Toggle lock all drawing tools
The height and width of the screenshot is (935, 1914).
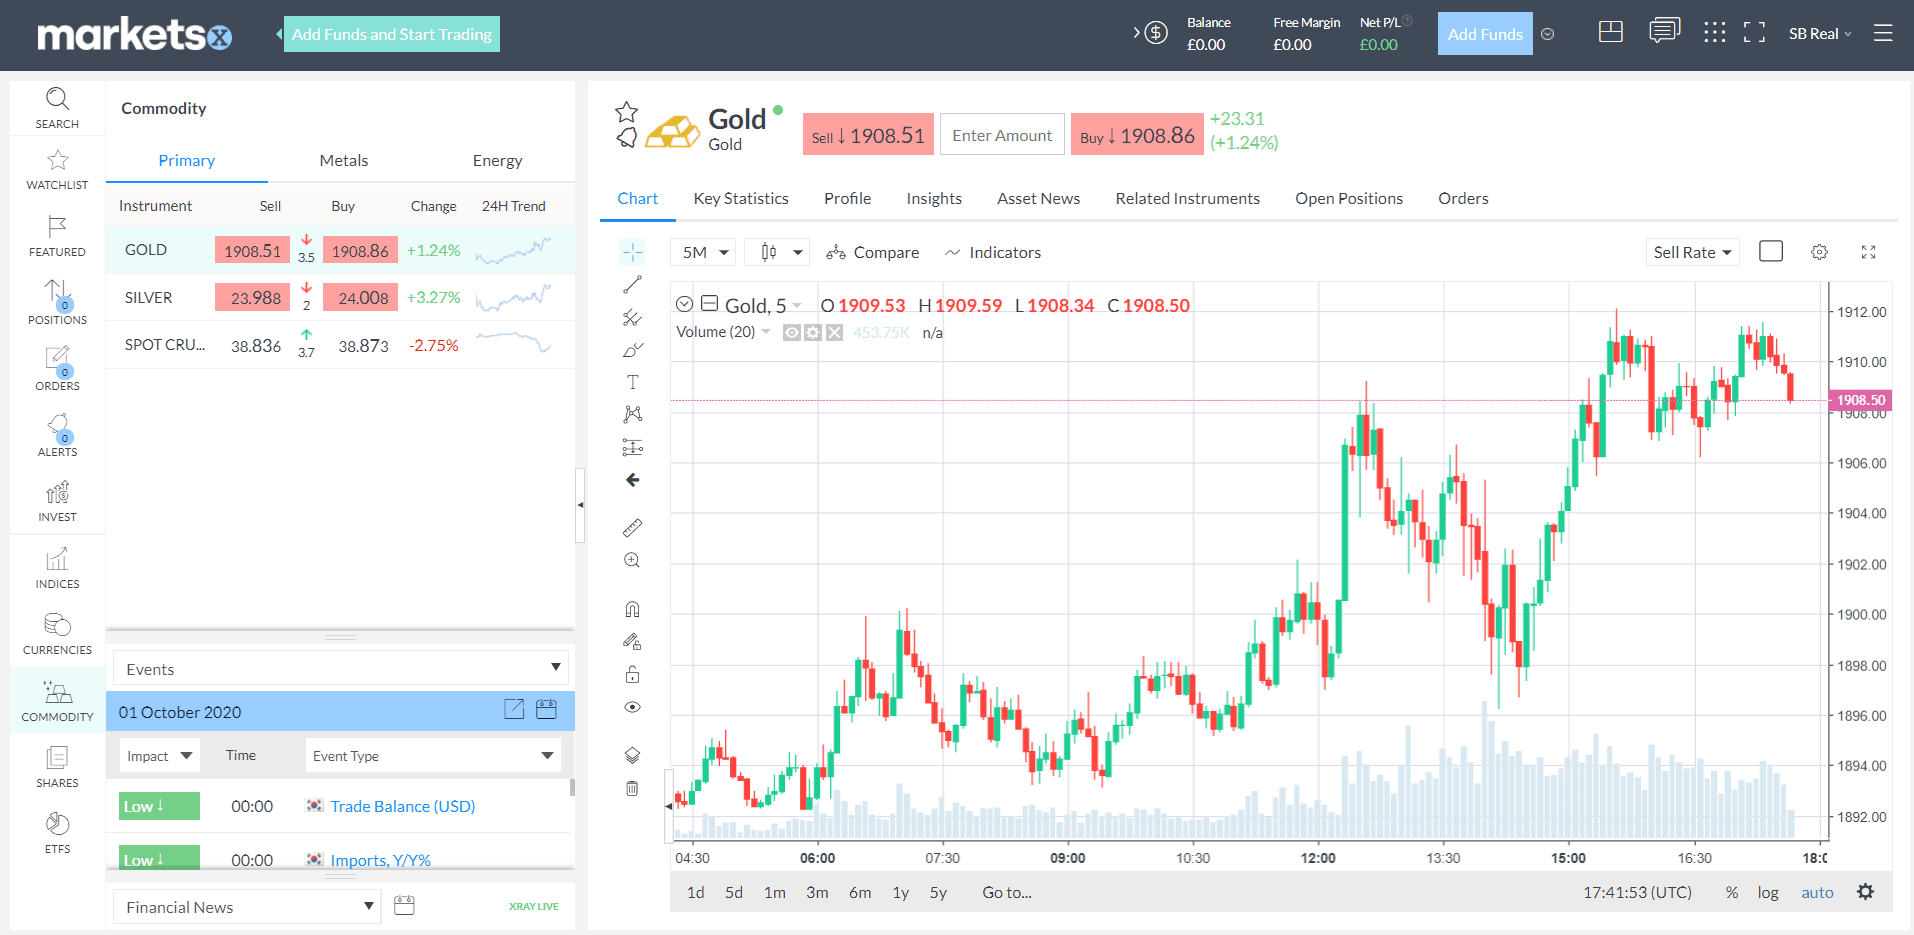(632, 674)
